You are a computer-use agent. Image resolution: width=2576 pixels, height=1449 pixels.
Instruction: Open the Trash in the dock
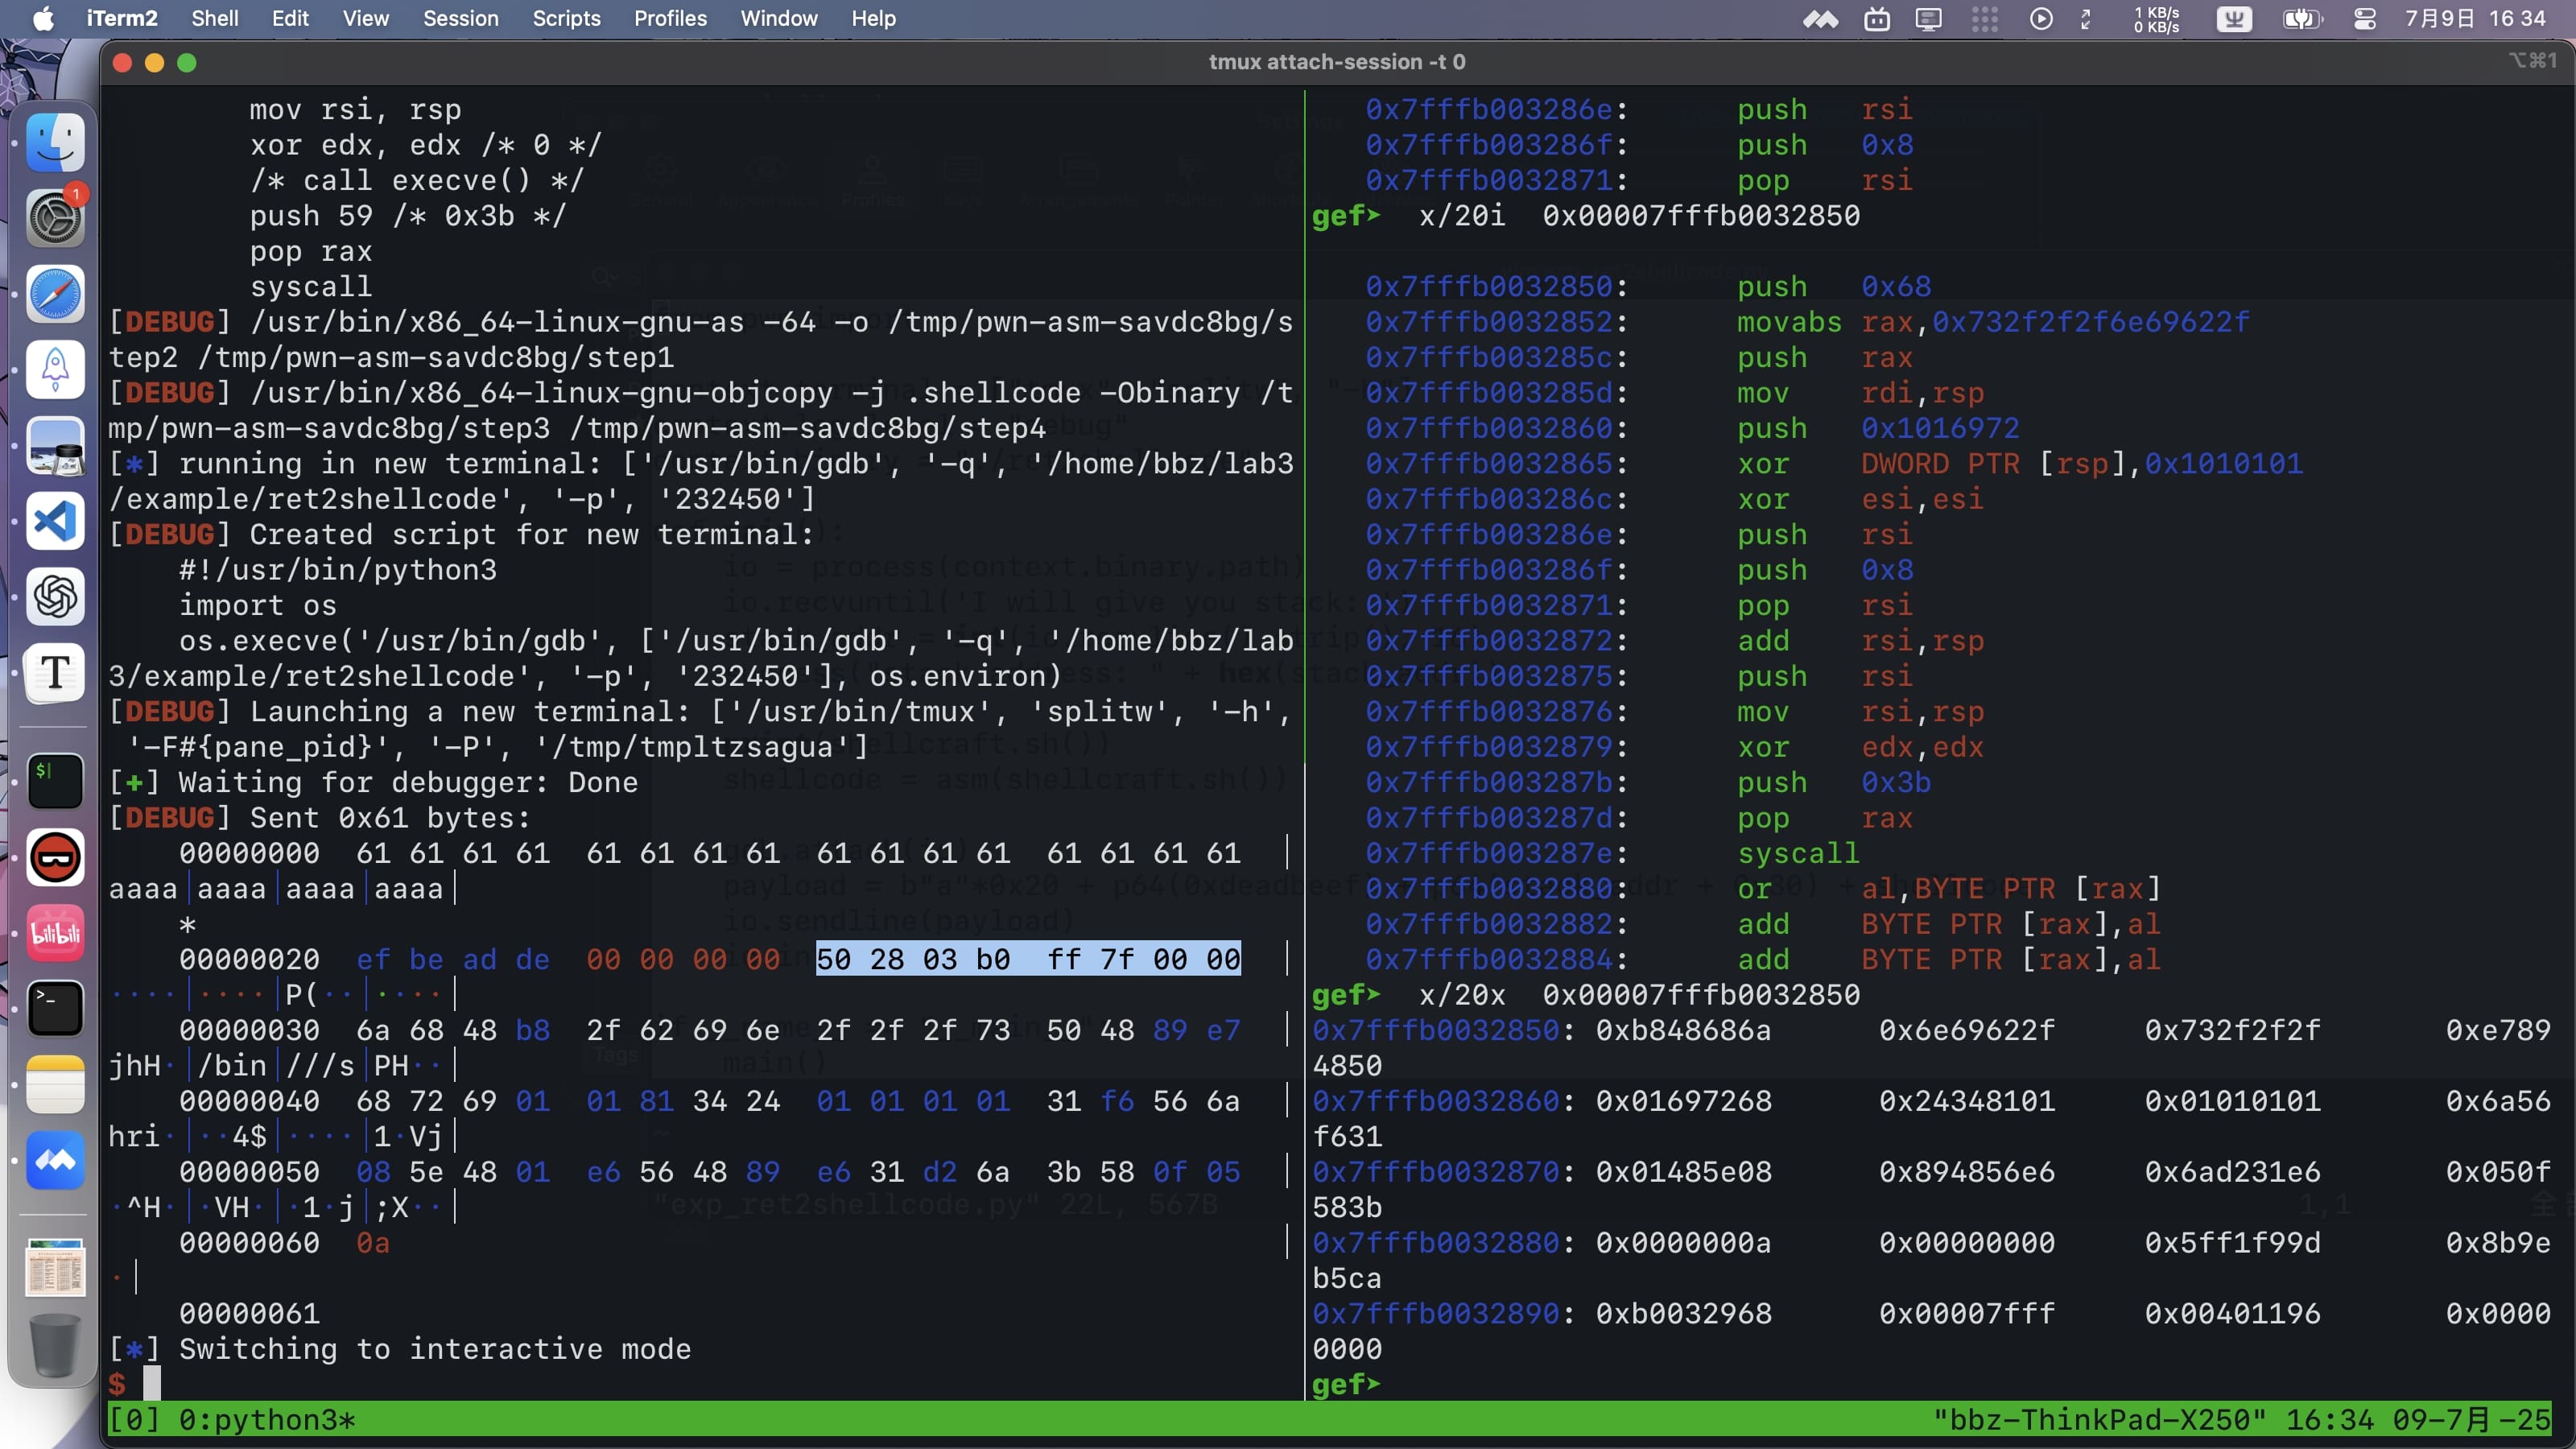(x=55, y=1345)
